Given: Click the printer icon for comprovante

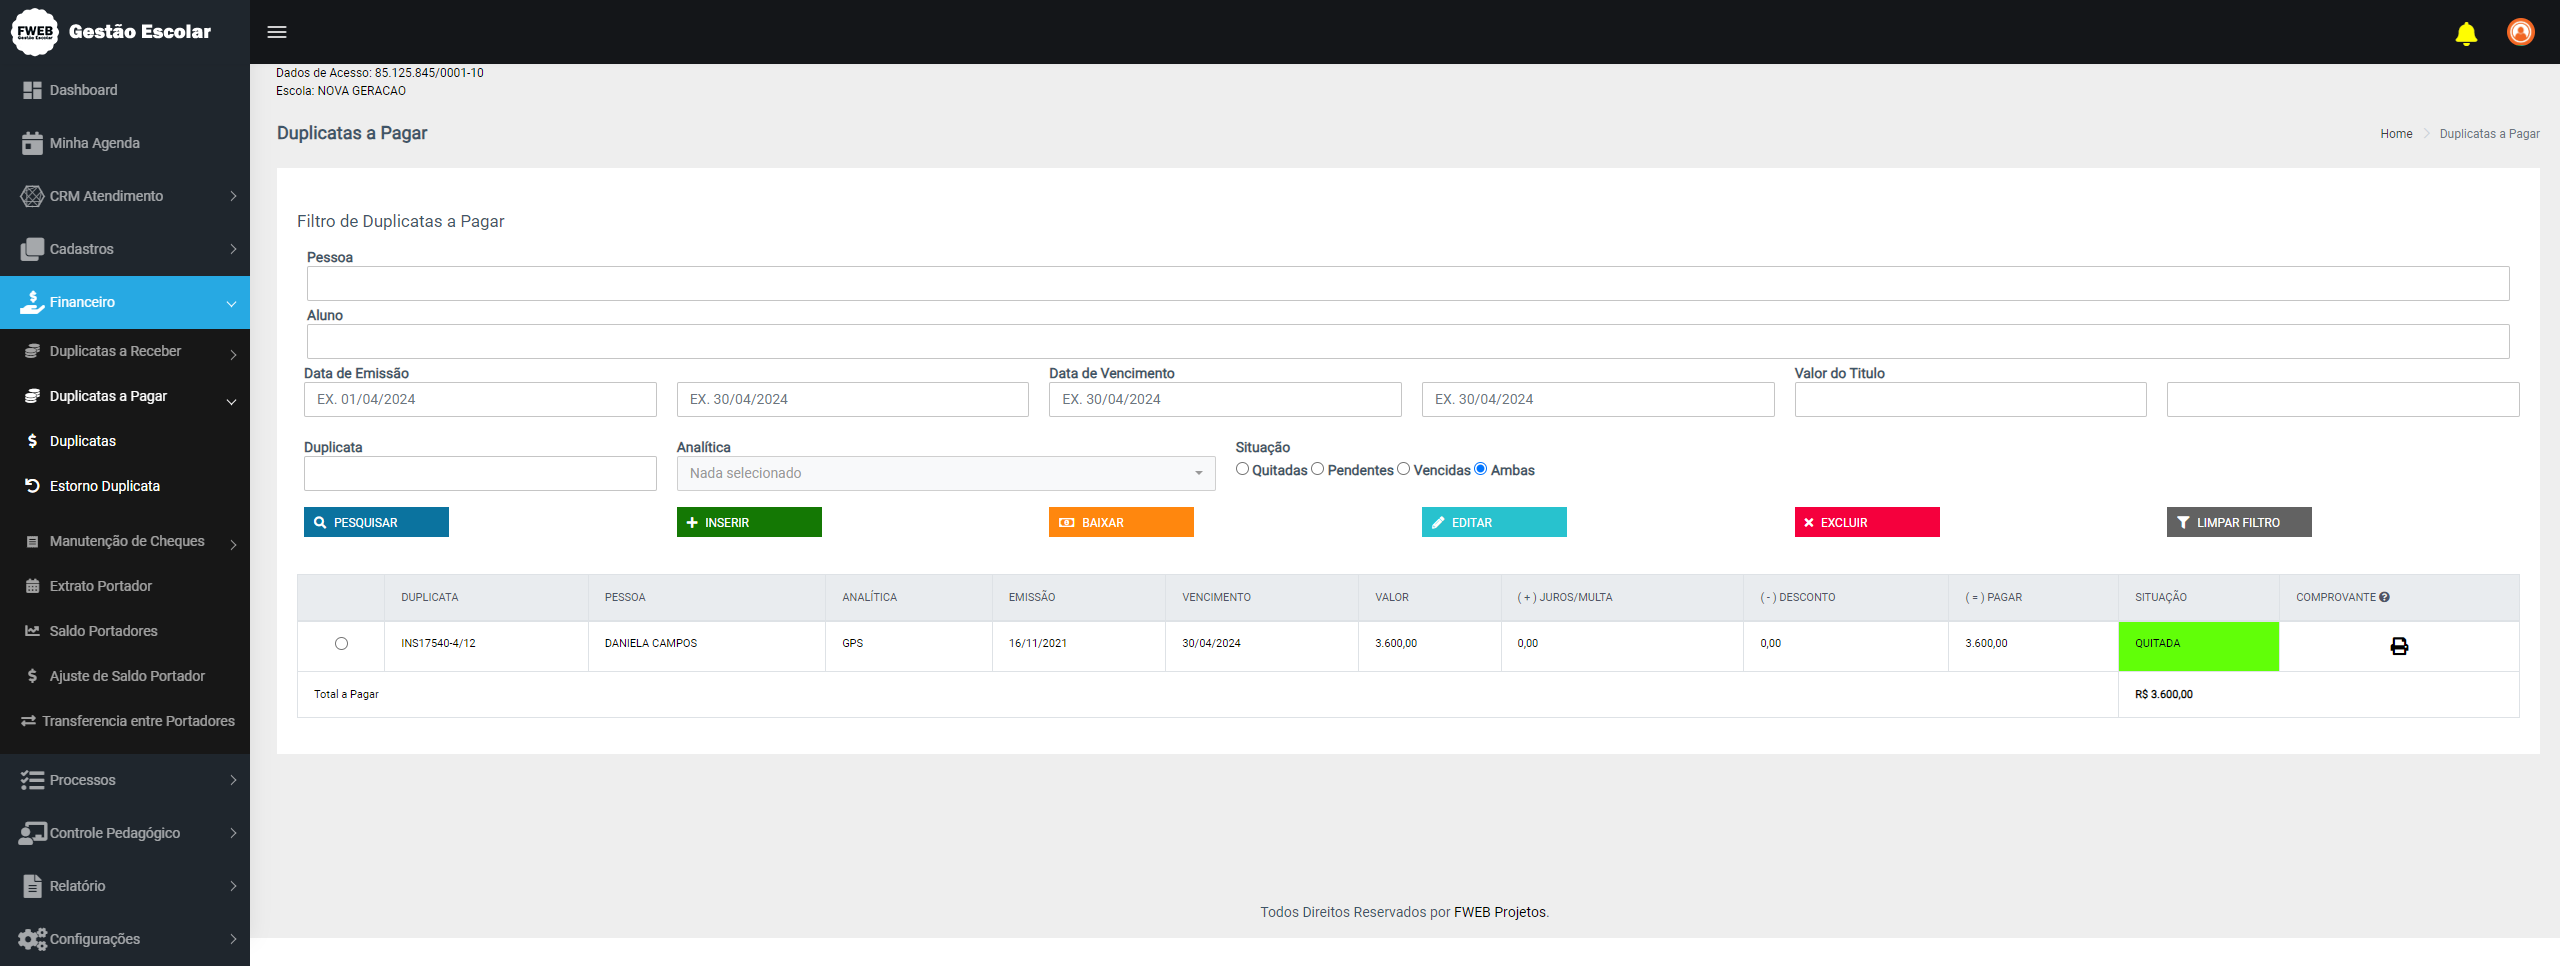Looking at the screenshot, I should [x=2398, y=646].
